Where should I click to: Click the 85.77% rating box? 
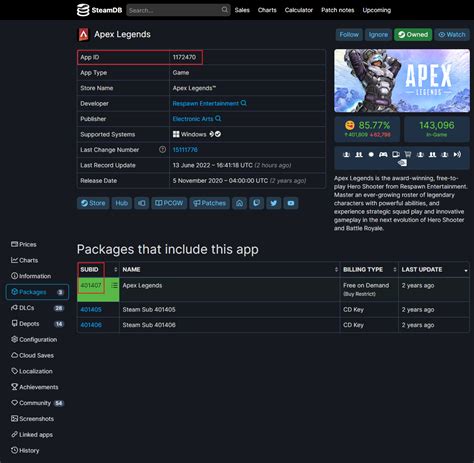(367, 129)
